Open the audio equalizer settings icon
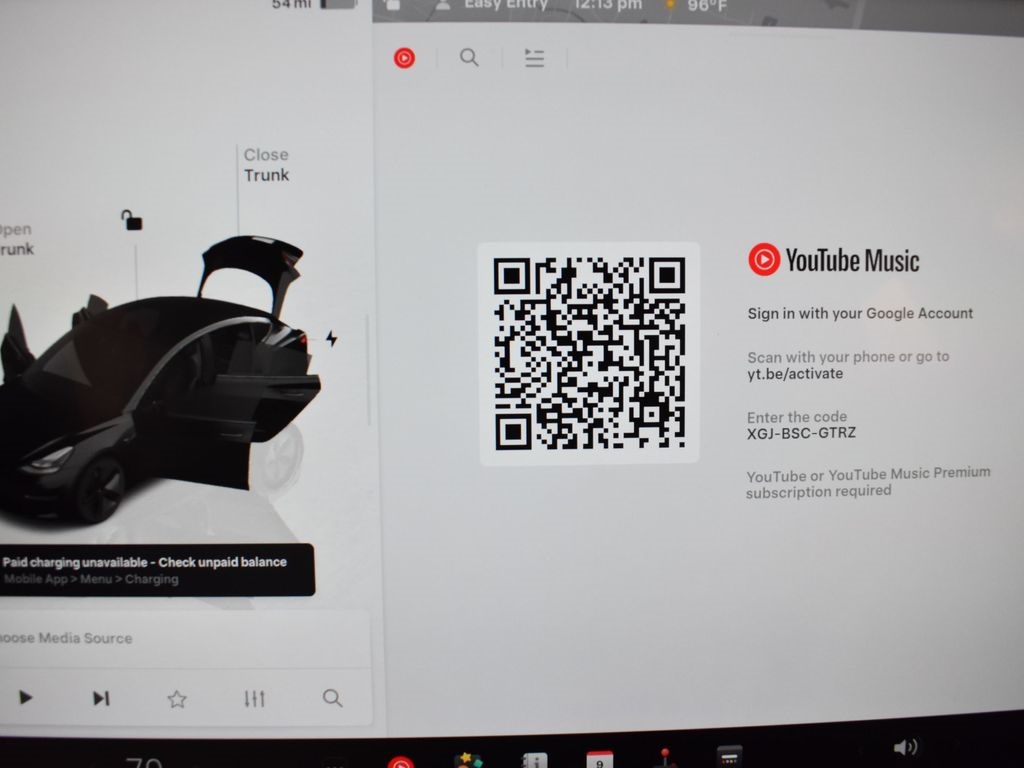This screenshot has width=1024, height=768. pos(254,699)
